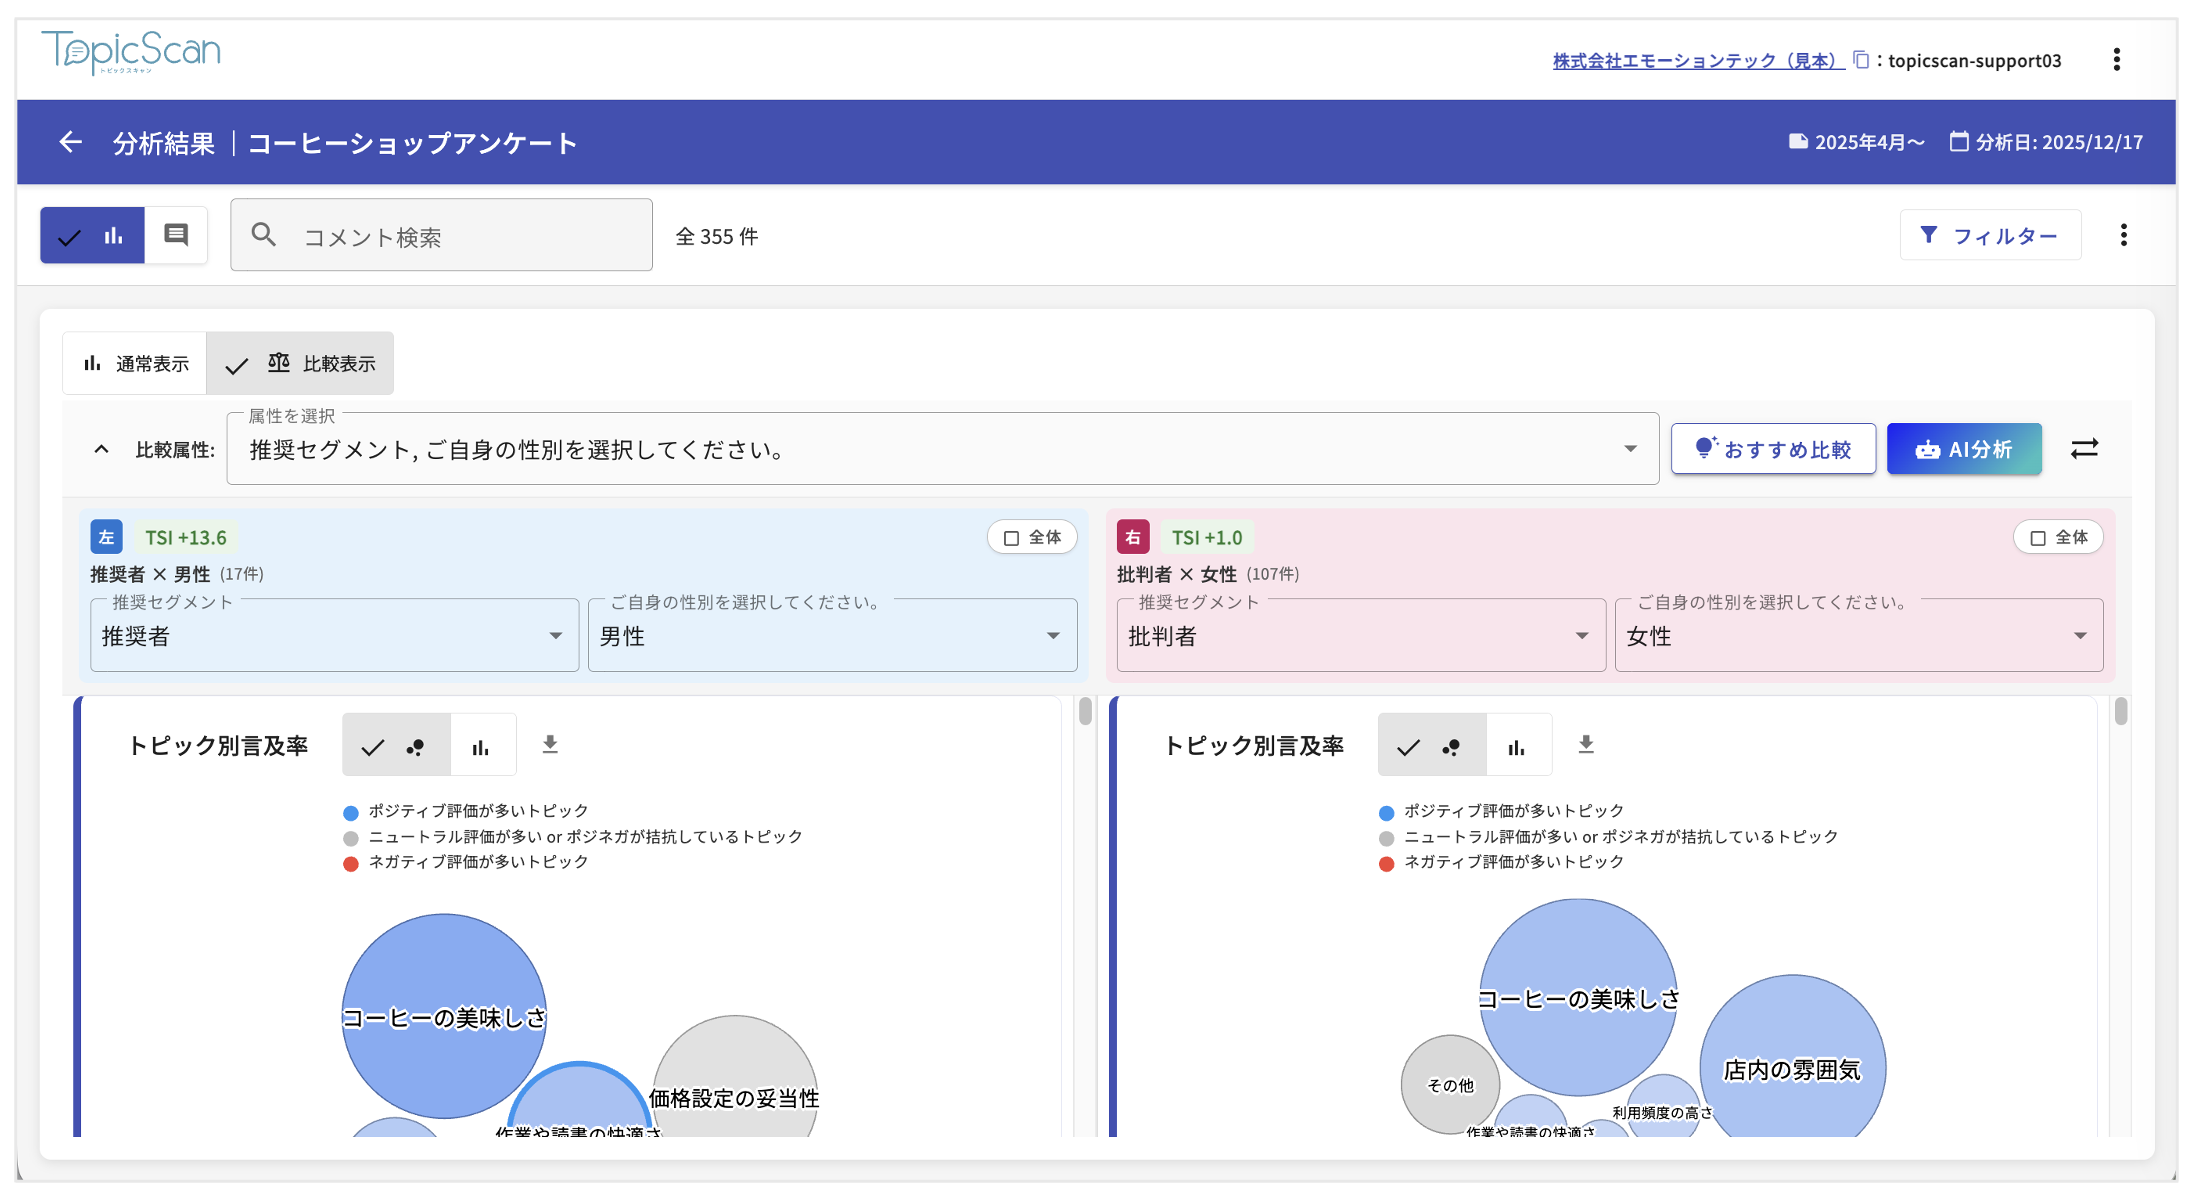This screenshot has width=2196, height=1202.
Task: Open the left 推奨セグメント dropdown showing 推奨者
Action: tap(334, 636)
